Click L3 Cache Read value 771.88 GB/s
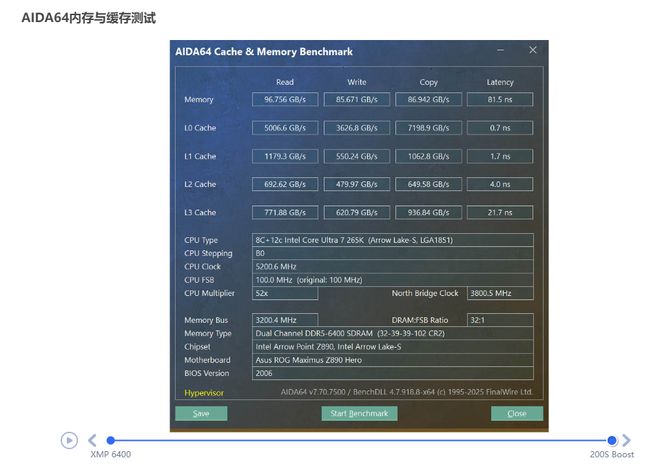Image resolution: width=660 pixels, height=467 pixels. [285, 212]
